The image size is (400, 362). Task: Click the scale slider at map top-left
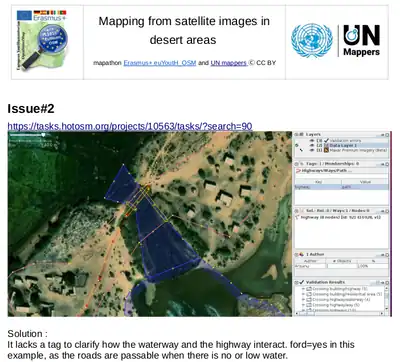coord(27,135)
